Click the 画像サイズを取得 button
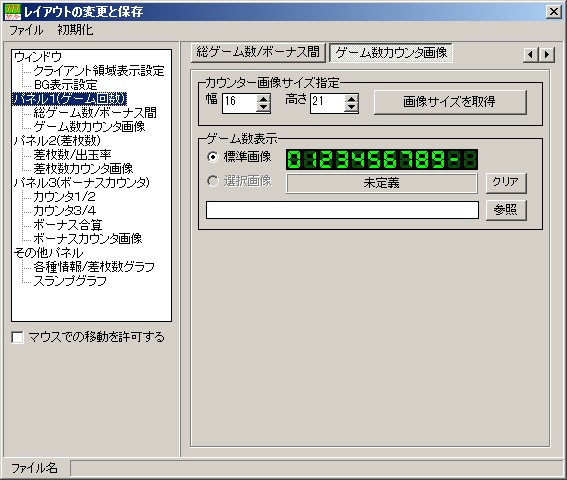The image size is (567, 480). click(450, 102)
